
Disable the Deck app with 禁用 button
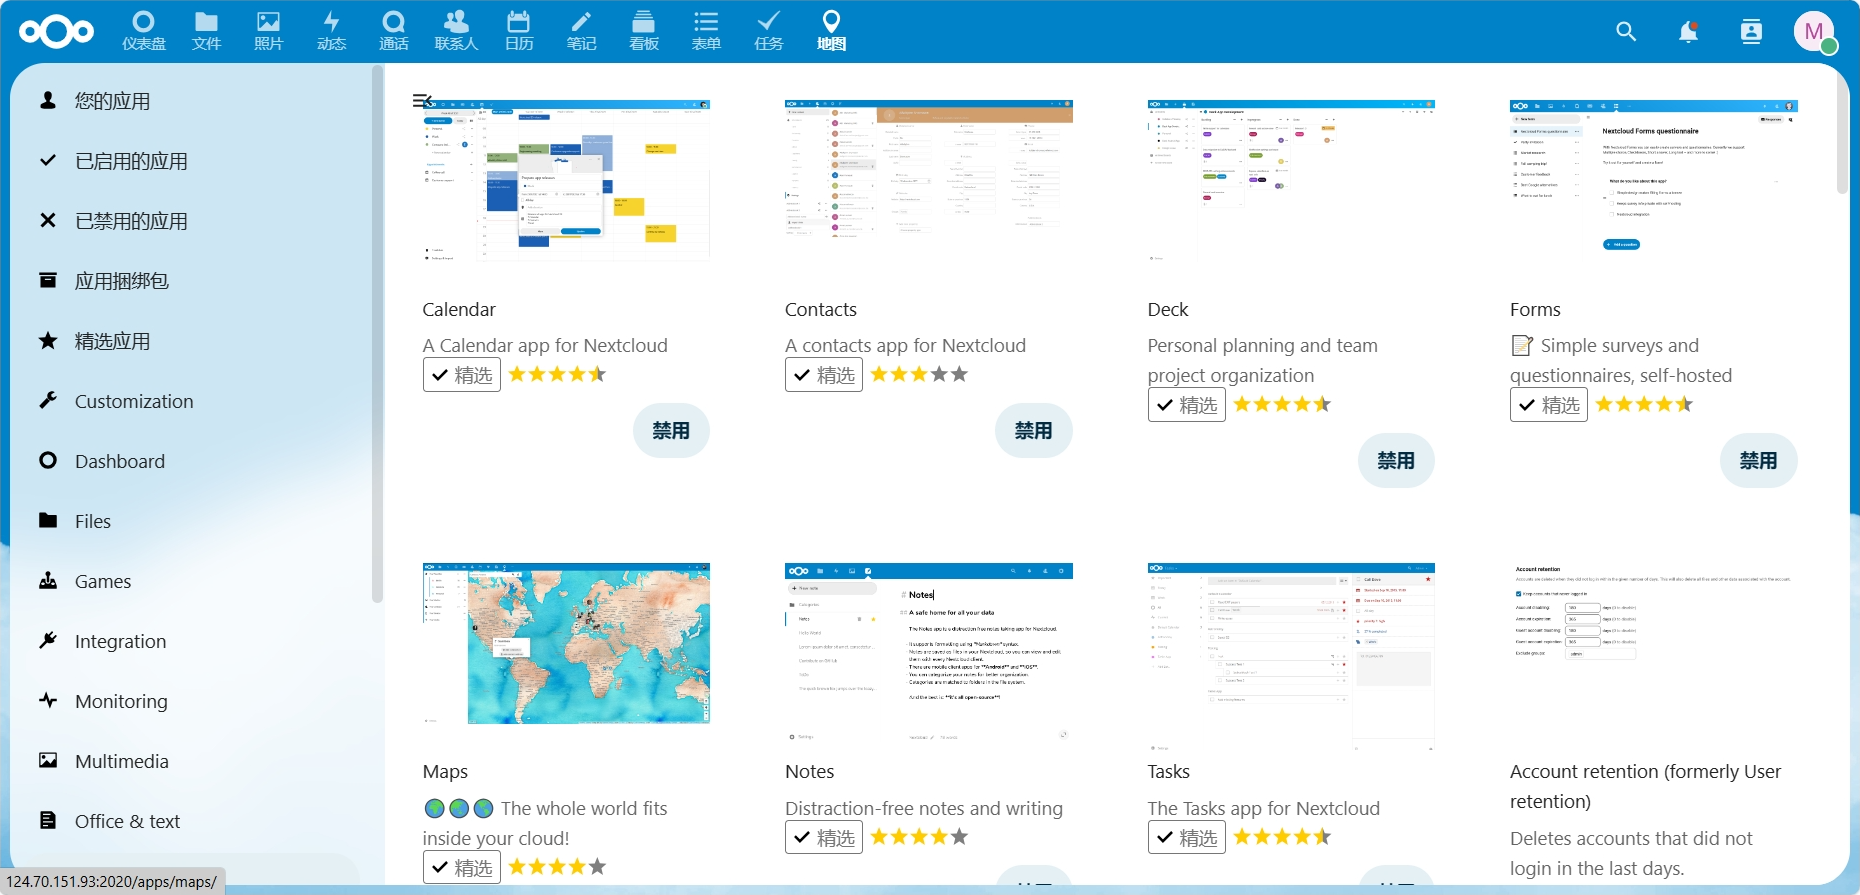click(x=1396, y=461)
